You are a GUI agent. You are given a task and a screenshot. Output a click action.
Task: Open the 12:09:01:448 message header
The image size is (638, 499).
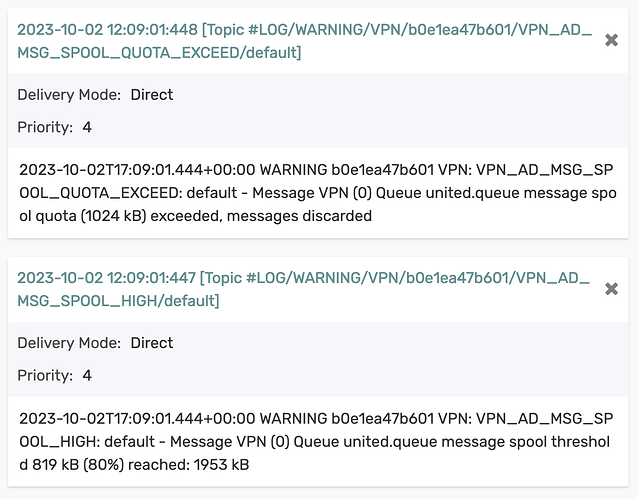(x=305, y=41)
